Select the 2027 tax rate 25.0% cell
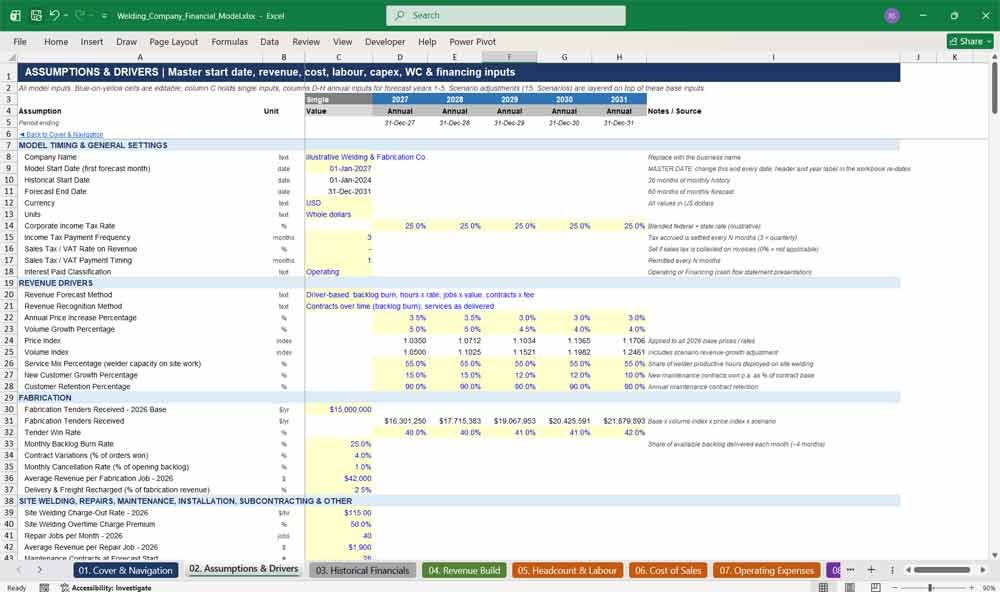 (x=400, y=226)
